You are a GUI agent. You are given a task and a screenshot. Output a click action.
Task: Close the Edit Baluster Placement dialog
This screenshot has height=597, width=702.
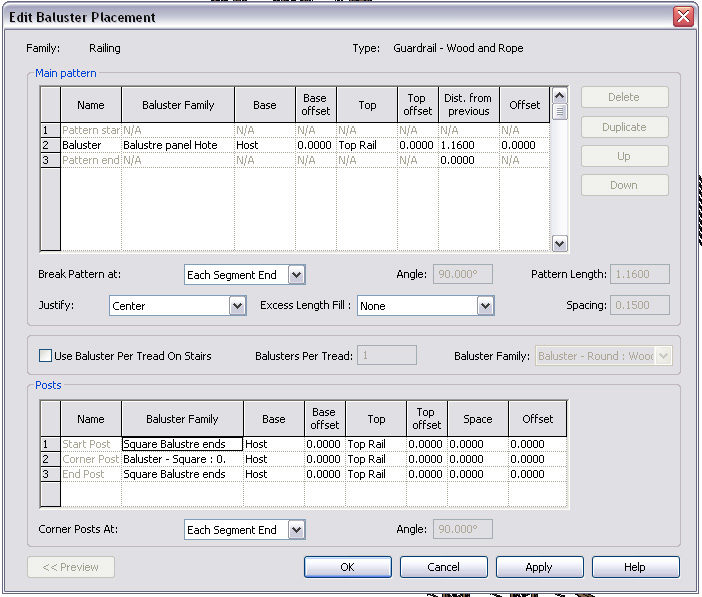(683, 17)
